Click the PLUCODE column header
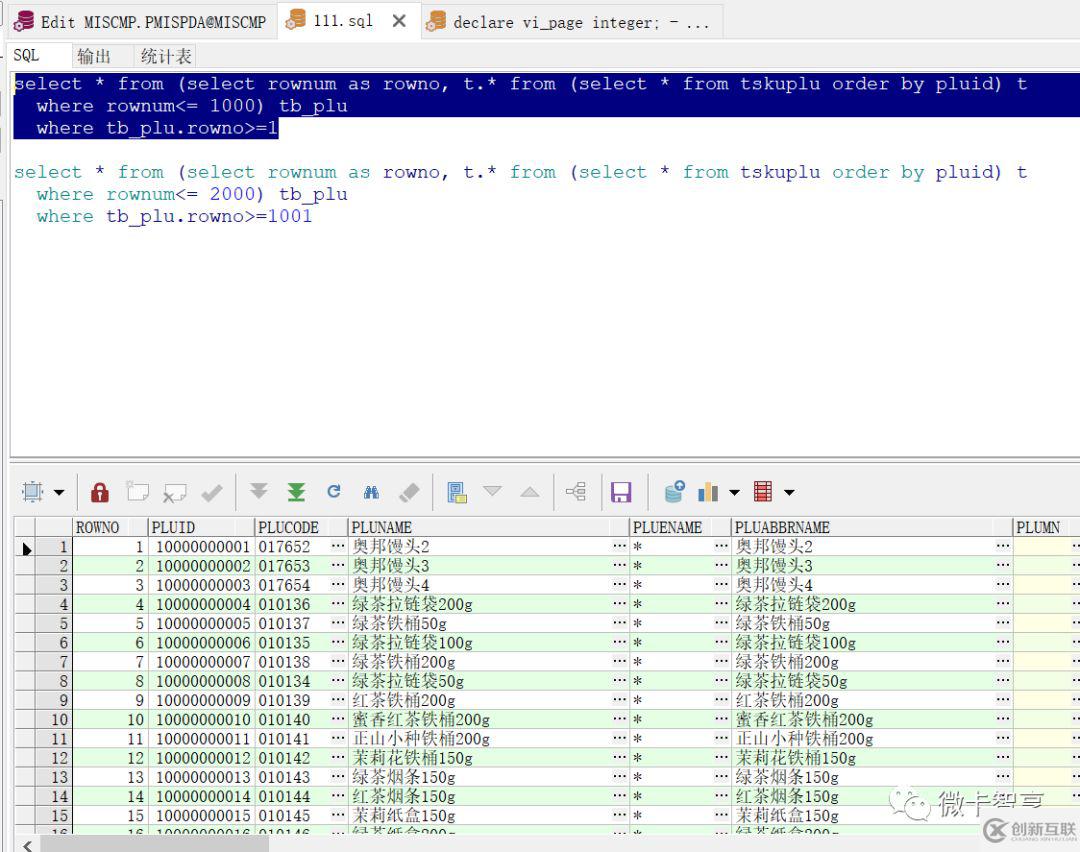The image size is (1080, 852). click(x=288, y=527)
